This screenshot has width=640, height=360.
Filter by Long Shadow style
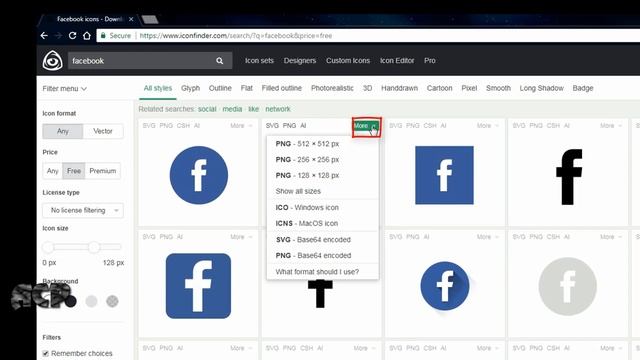click(x=541, y=88)
